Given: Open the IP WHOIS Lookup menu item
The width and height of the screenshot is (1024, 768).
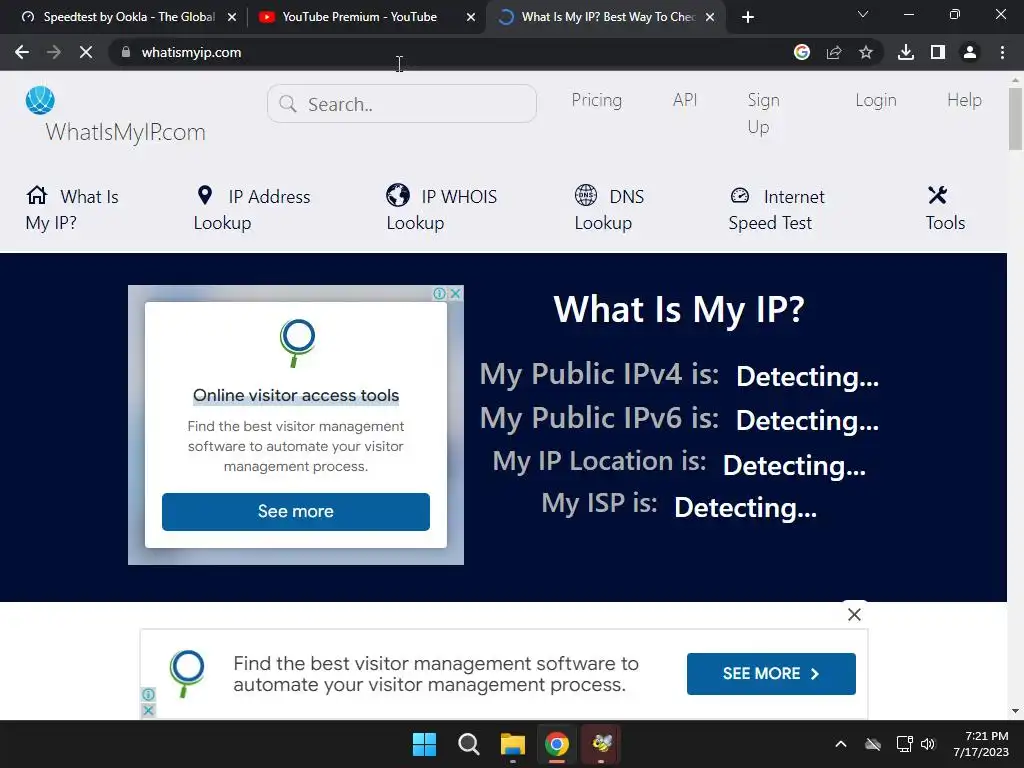Looking at the screenshot, I should tap(441, 209).
